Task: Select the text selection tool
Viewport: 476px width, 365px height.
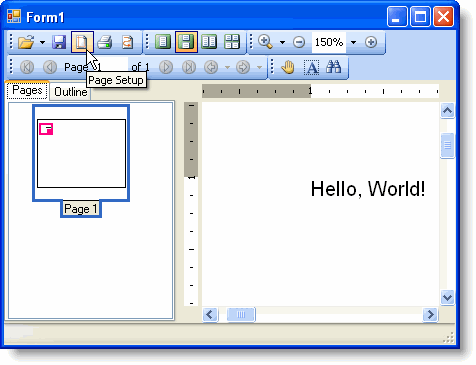Action: tap(311, 67)
